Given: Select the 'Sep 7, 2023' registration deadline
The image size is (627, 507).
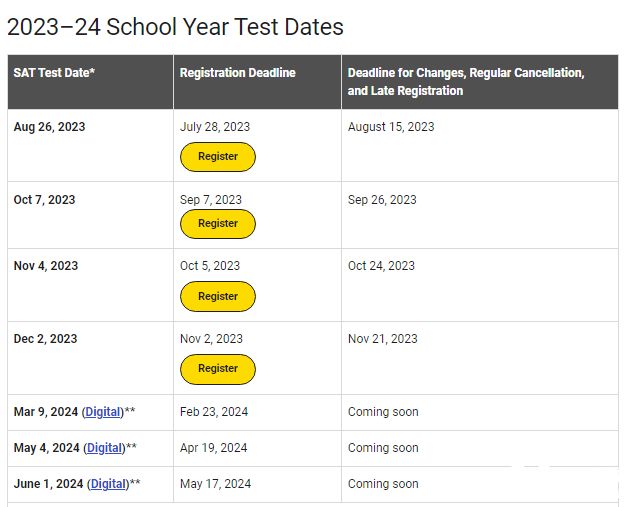Looking at the screenshot, I should click(x=211, y=200).
